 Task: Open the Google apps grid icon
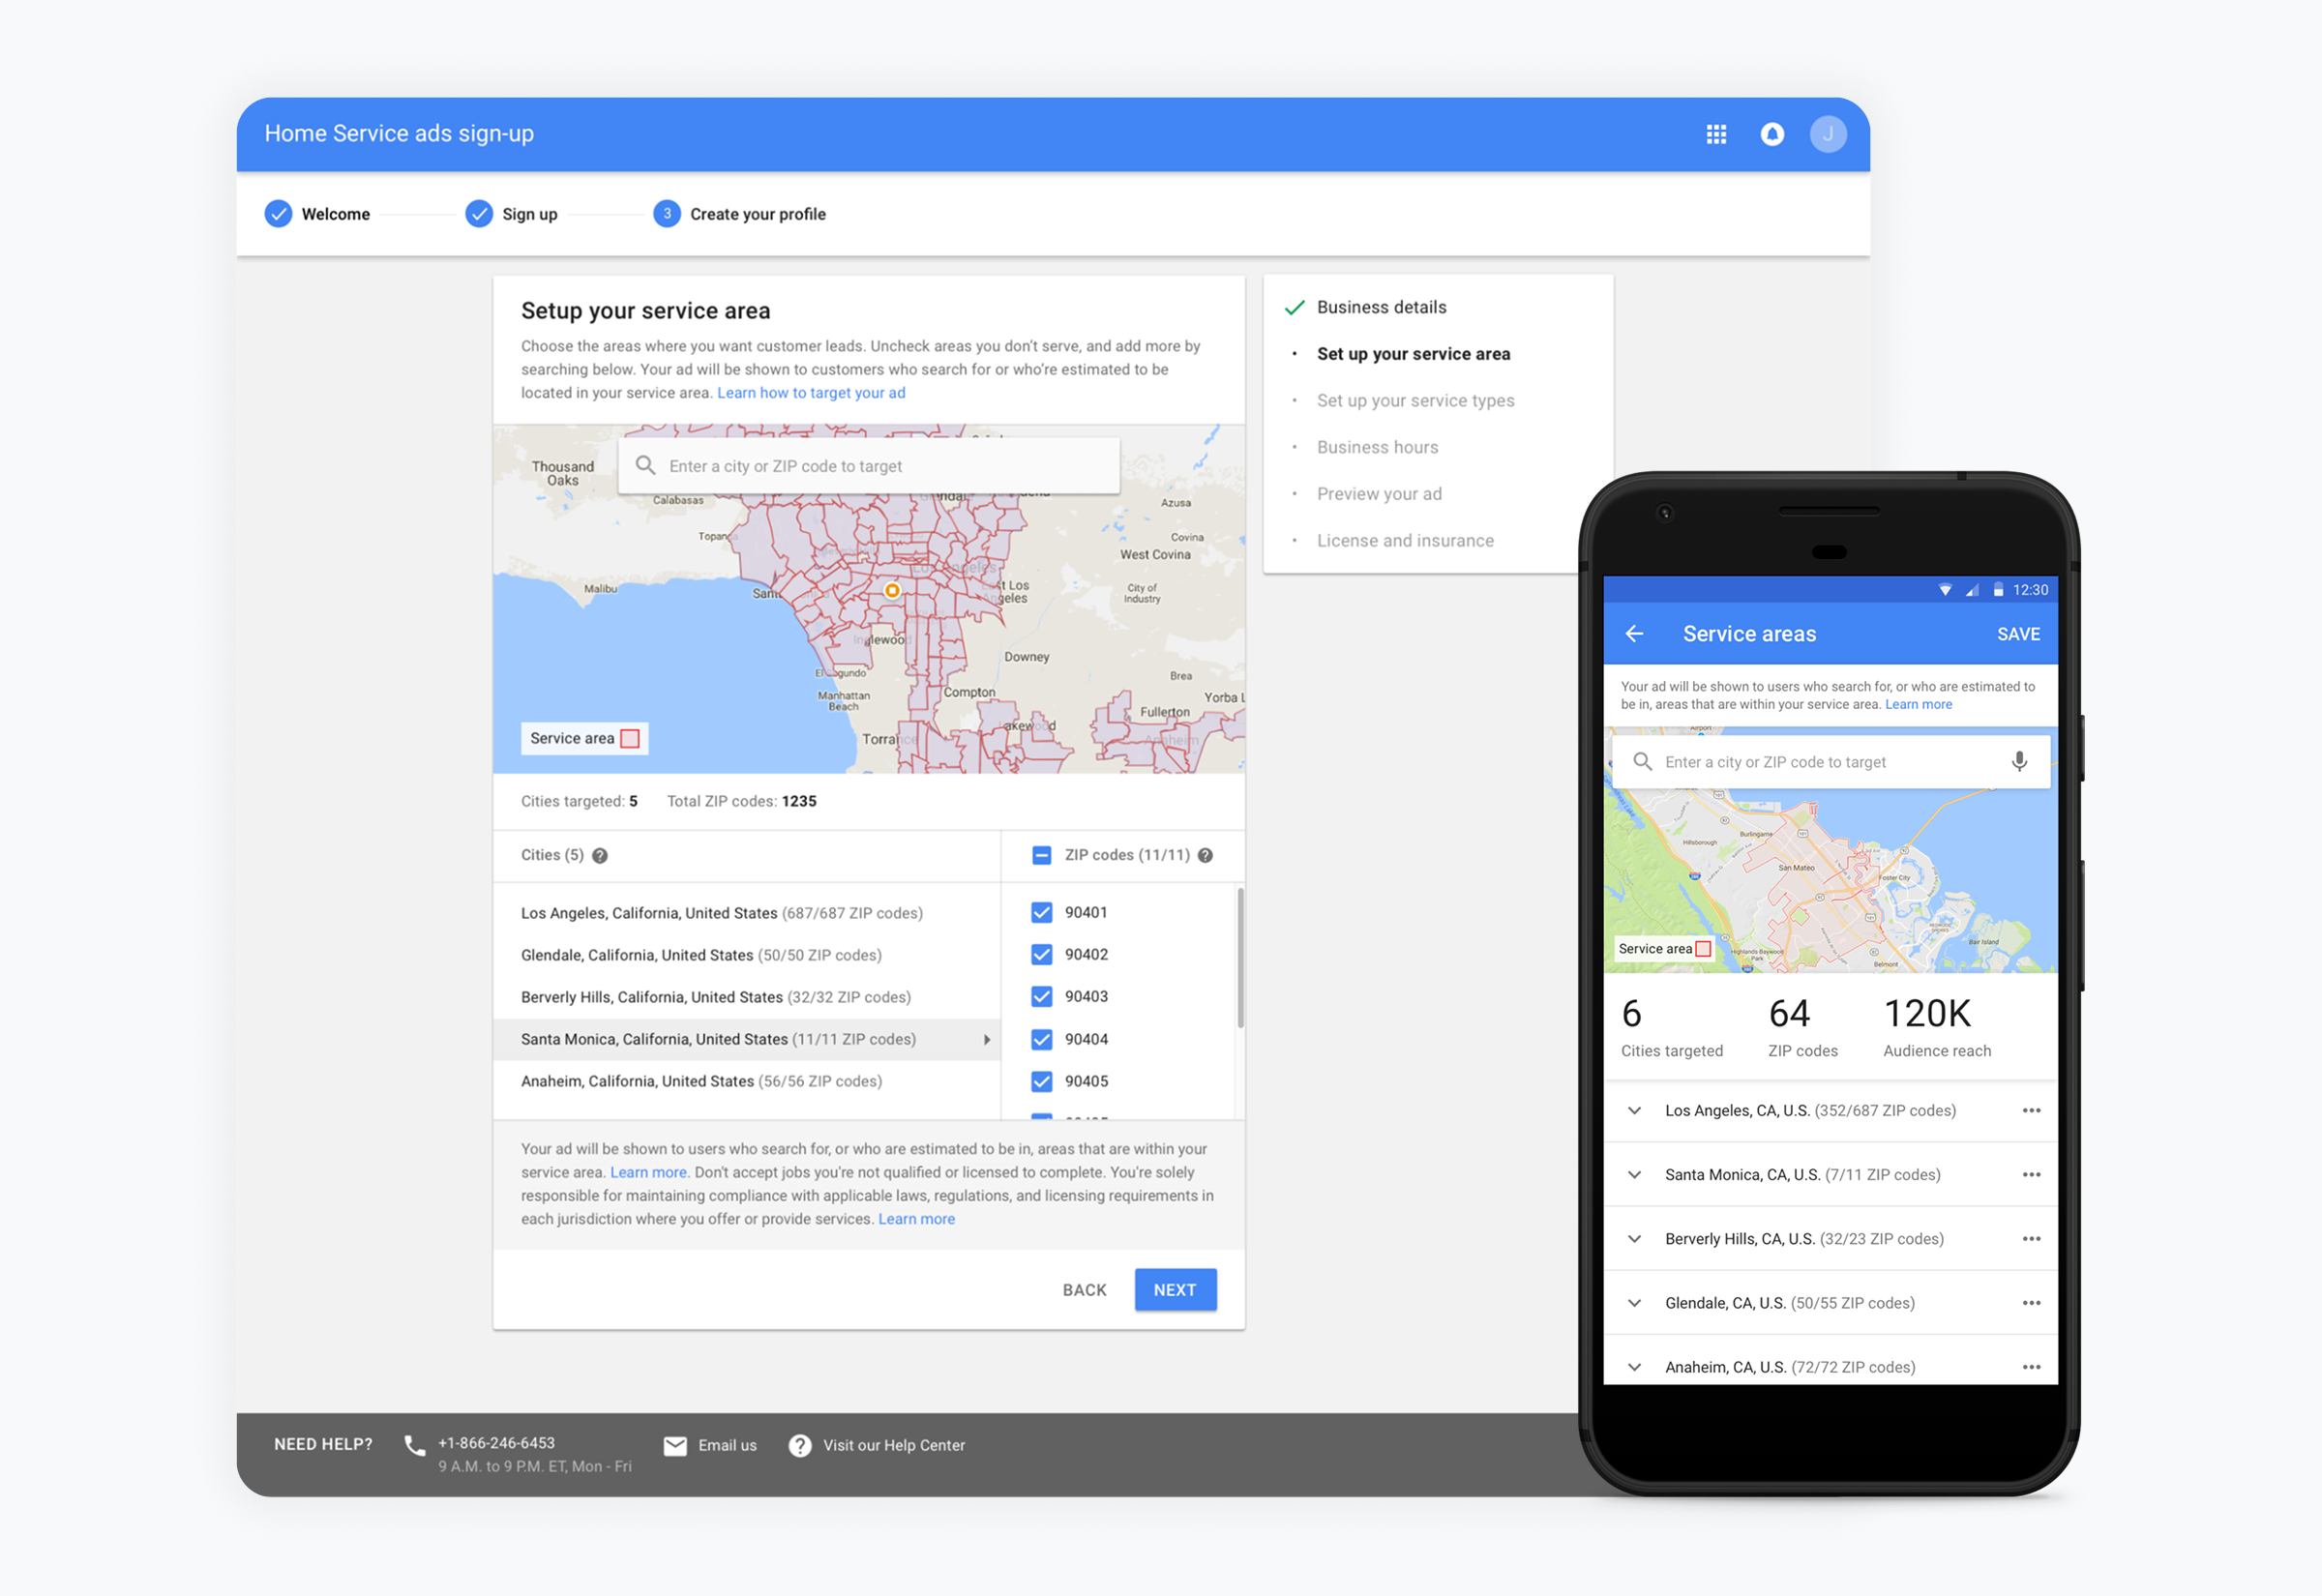tap(1716, 134)
